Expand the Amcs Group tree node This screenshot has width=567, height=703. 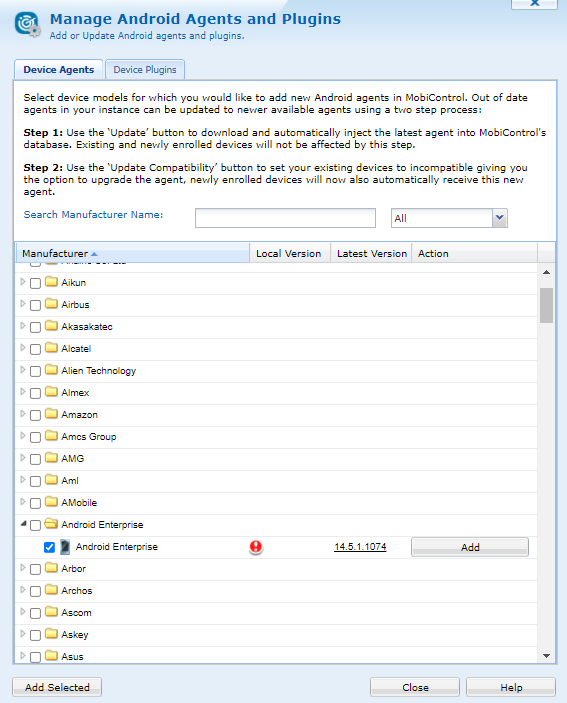pos(23,436)
